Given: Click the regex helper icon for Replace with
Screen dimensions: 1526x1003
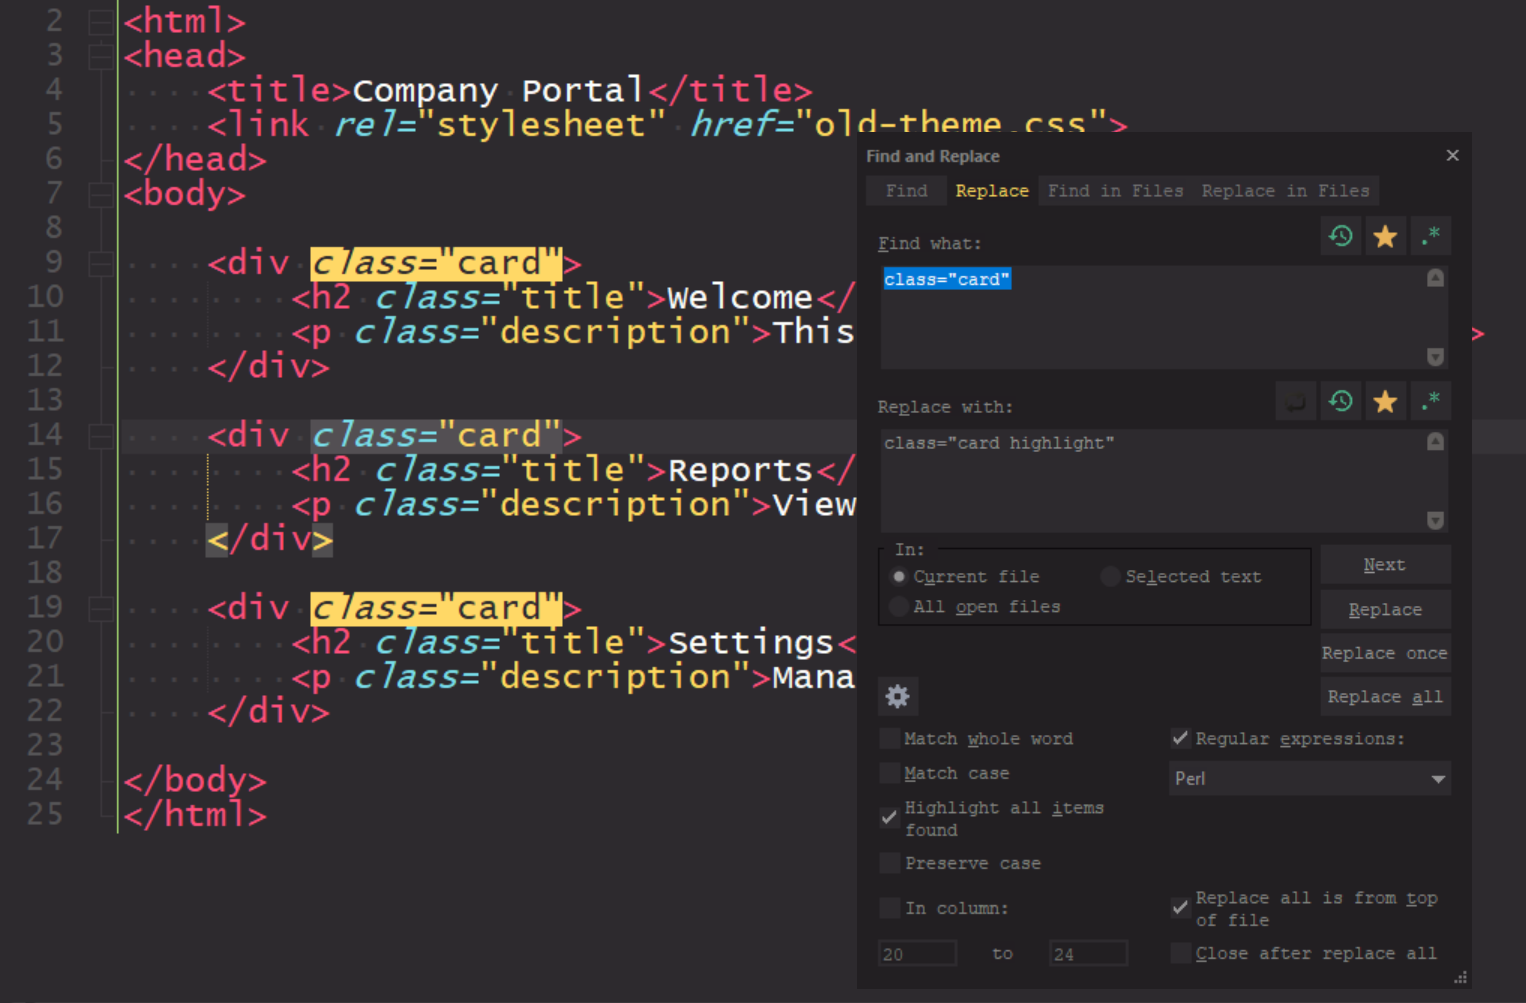Looking at the screenshot, I should coord(1430,402).
